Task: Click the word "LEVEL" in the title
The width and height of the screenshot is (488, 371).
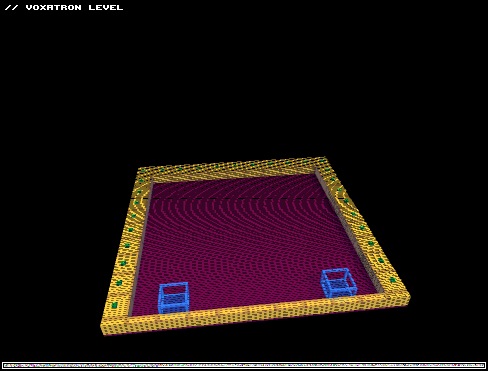Action: [106, 7]
